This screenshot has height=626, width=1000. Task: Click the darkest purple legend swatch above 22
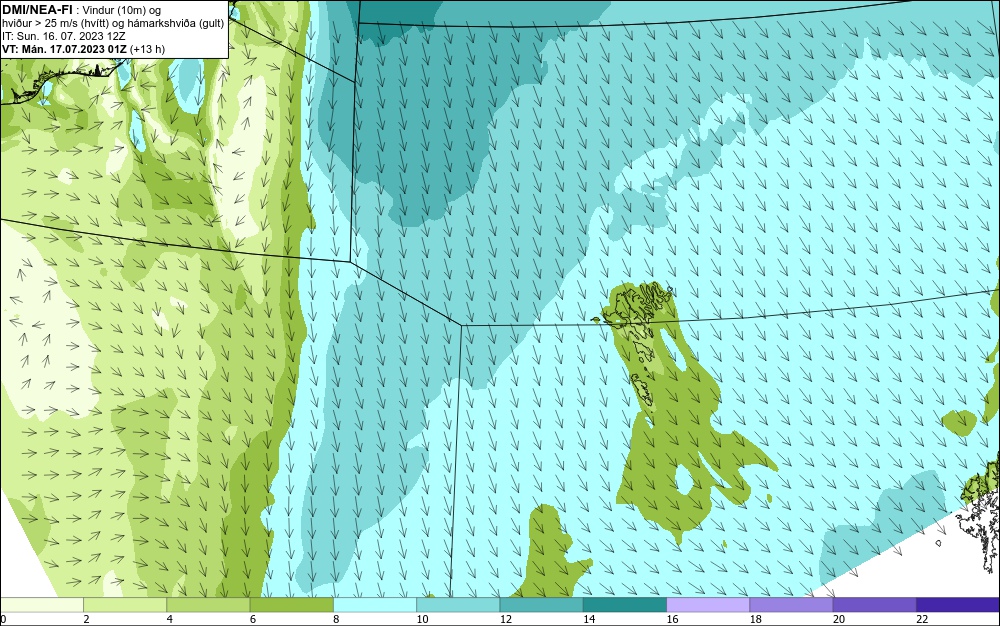click(x=958, y=605)
